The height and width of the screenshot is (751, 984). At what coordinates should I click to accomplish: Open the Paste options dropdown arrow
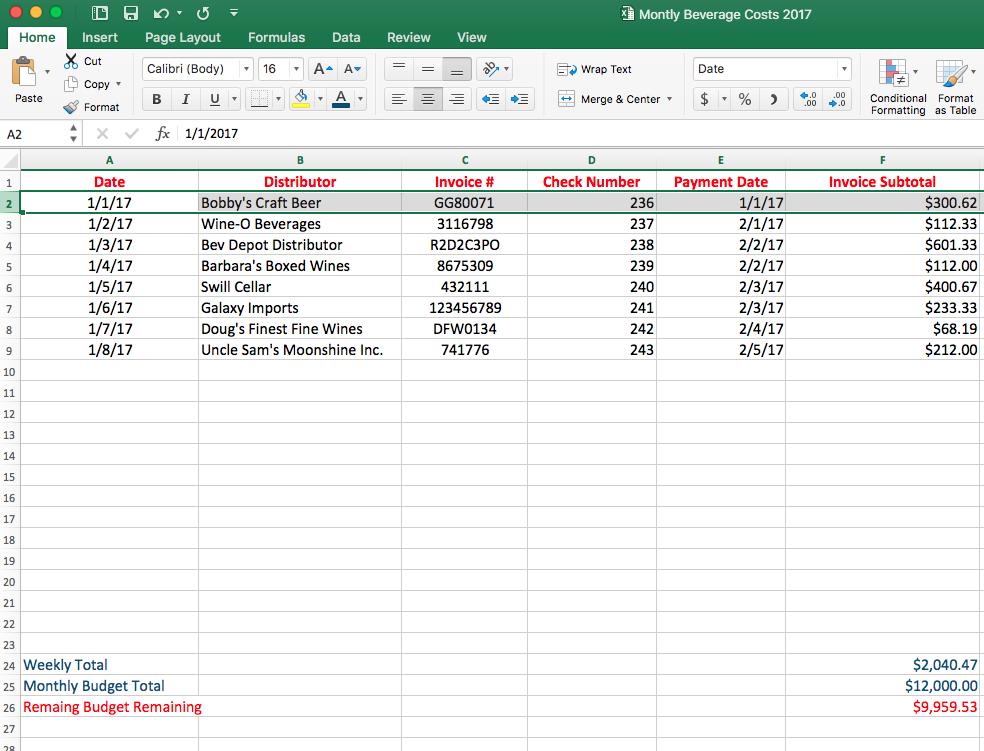[47, 72]
